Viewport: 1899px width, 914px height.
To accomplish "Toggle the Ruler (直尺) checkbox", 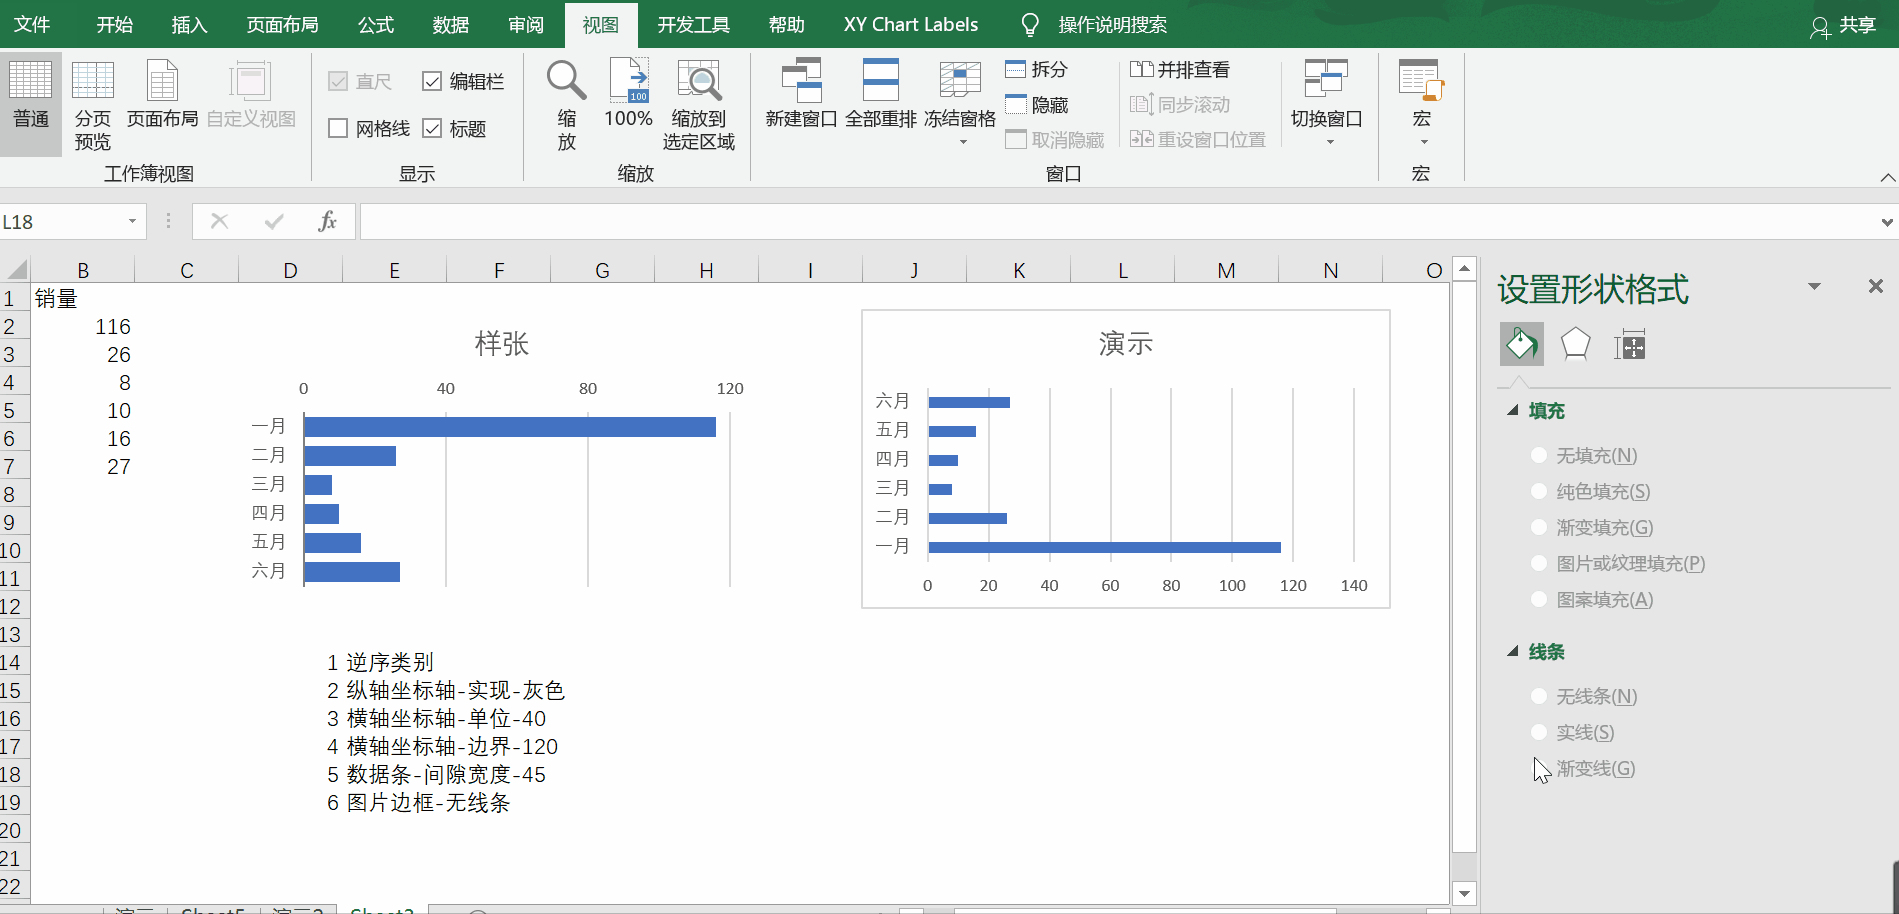I will tap(338, 81).
